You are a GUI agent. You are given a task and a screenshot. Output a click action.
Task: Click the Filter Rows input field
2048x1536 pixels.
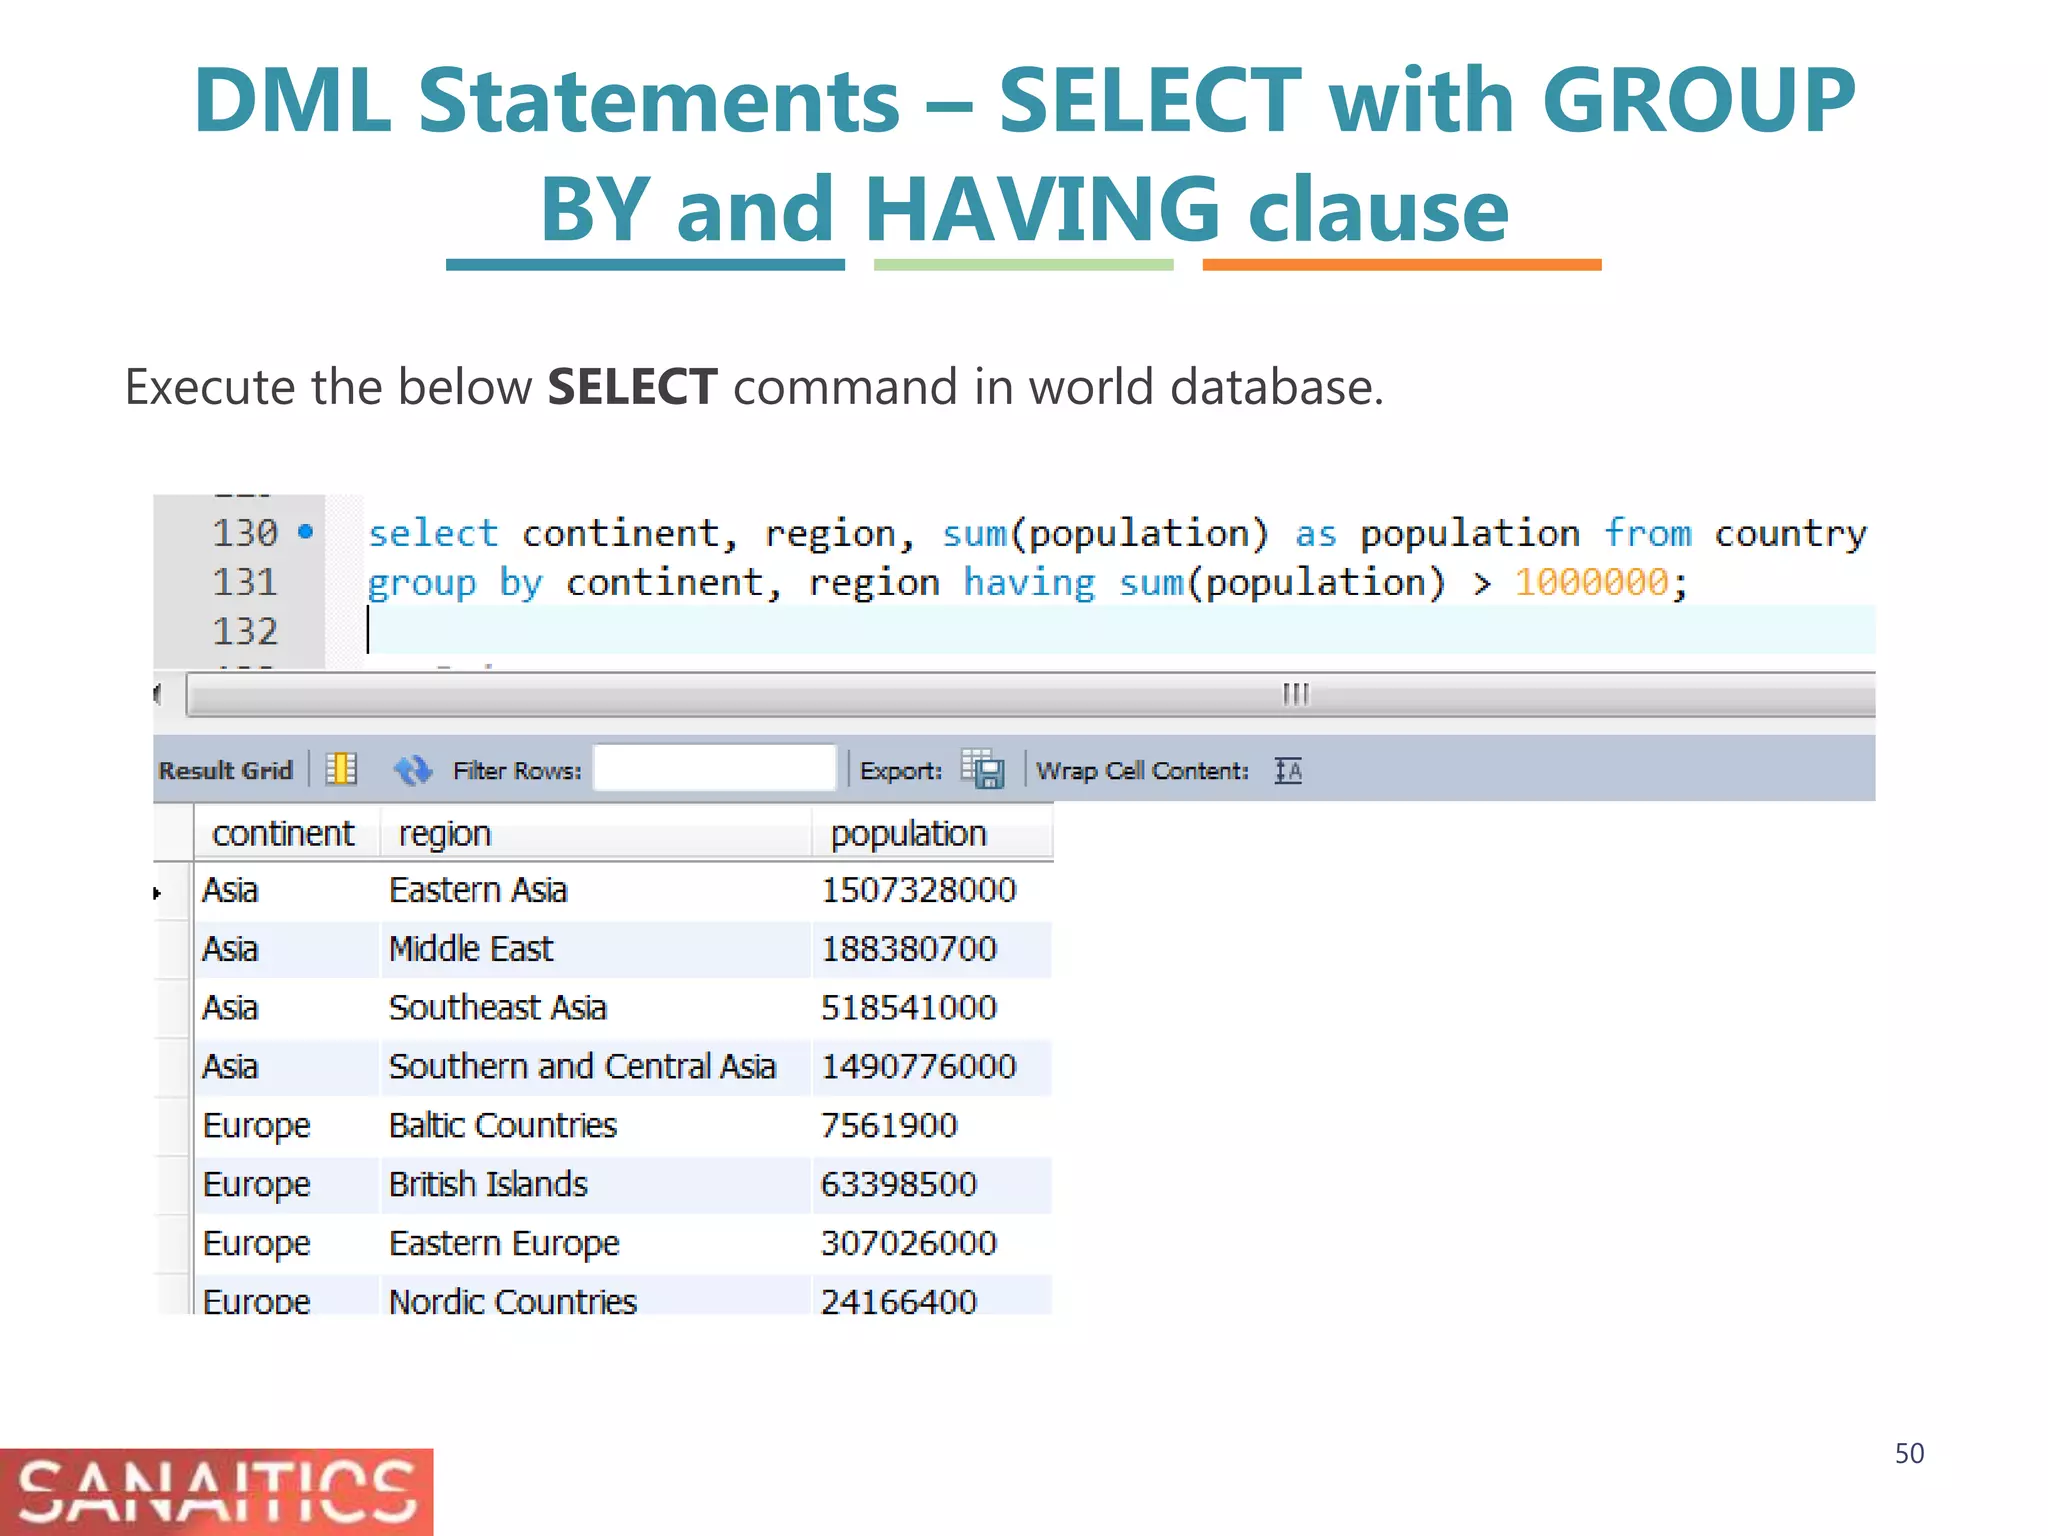tap(715, 768)
